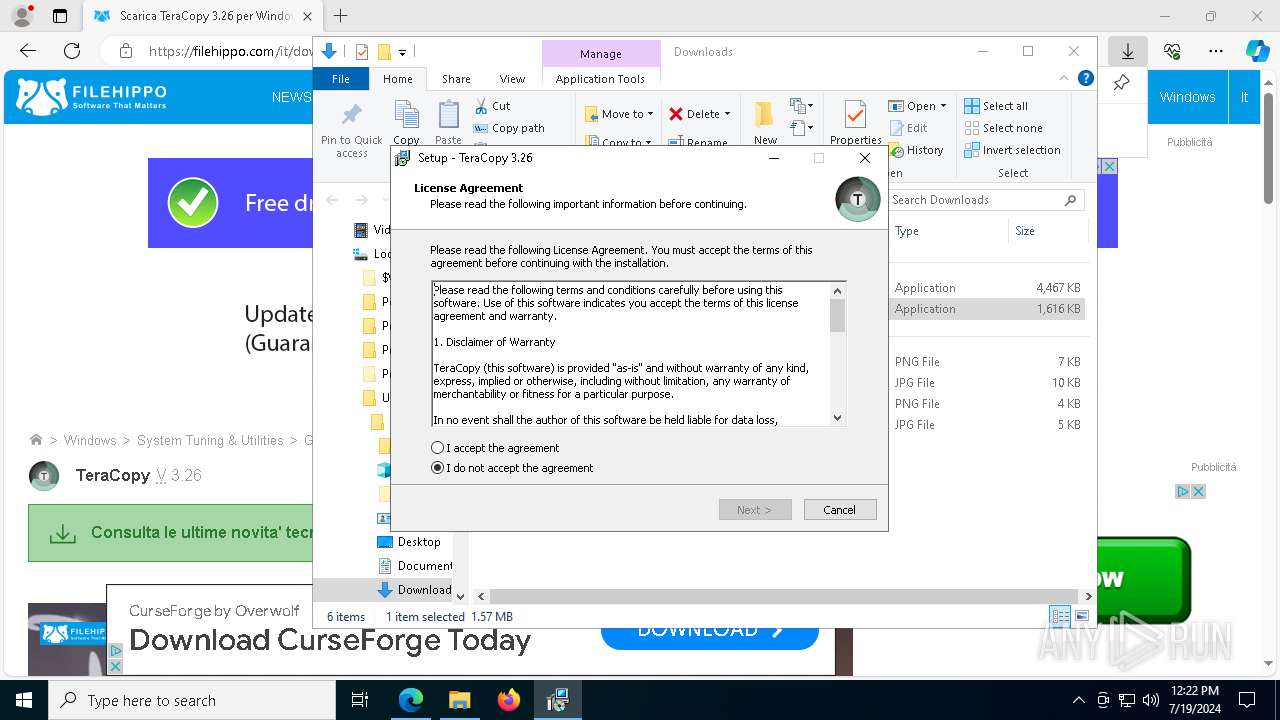1280x720 pixels.
Task: Click the Cancel button in TeraCopy setup
Action: click(840, 510)
